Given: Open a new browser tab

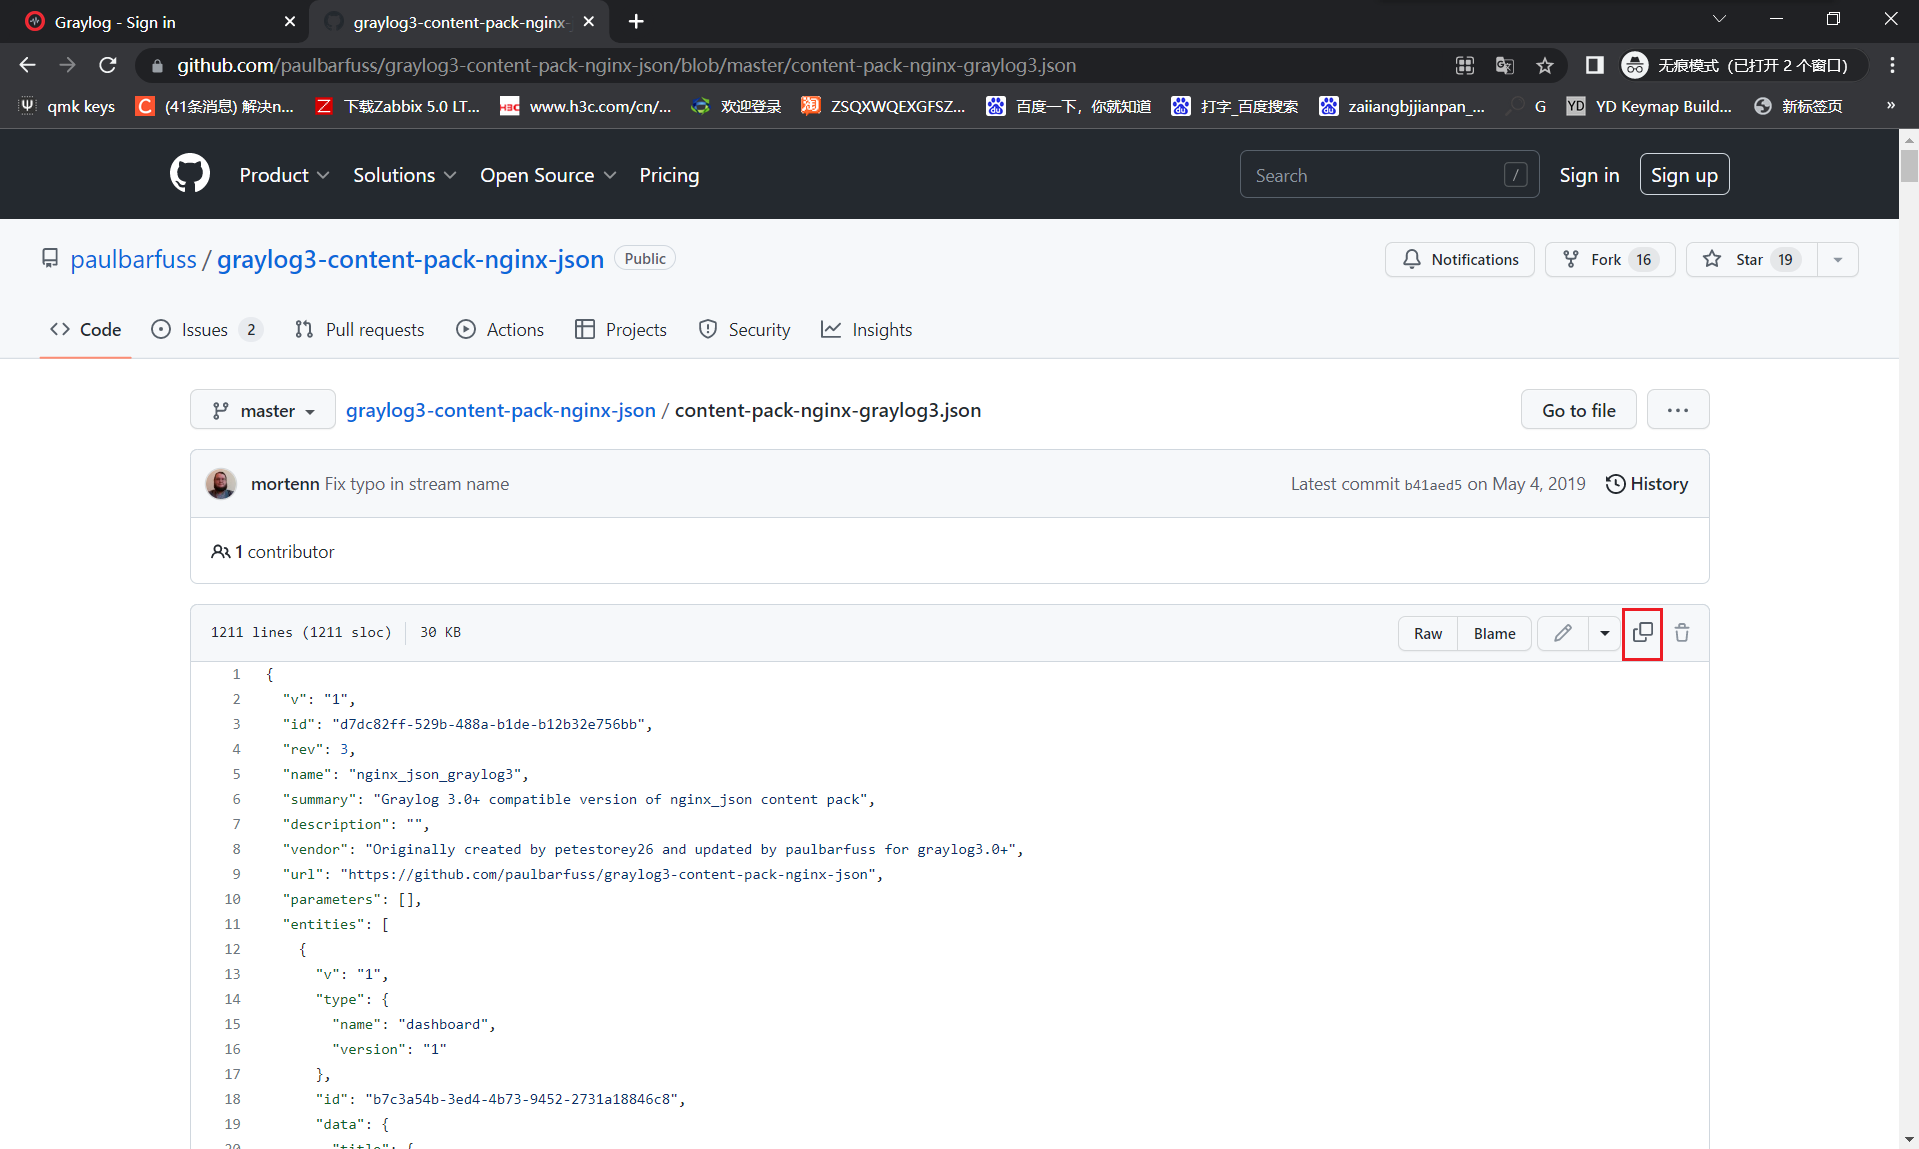Looking at the screenshot, I should pos(636,21).
